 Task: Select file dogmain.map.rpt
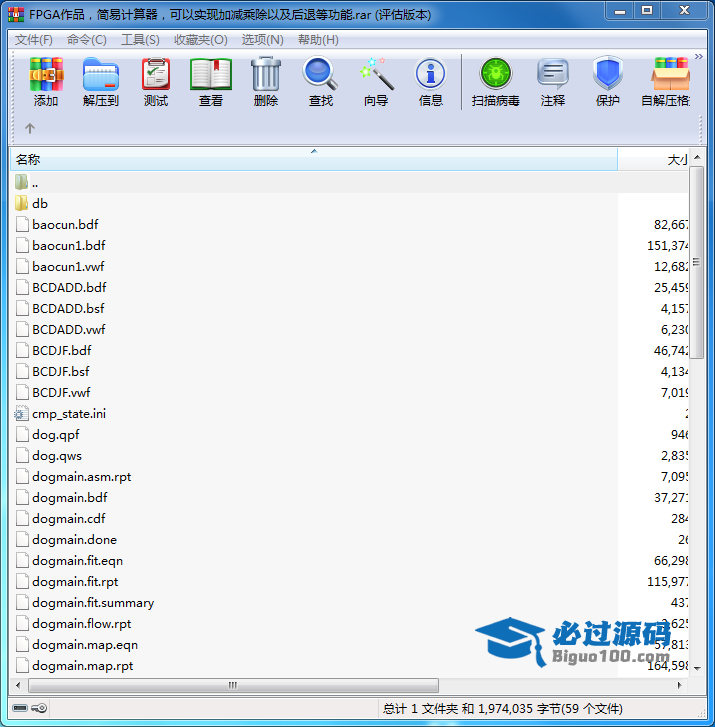tap(83, 666)
